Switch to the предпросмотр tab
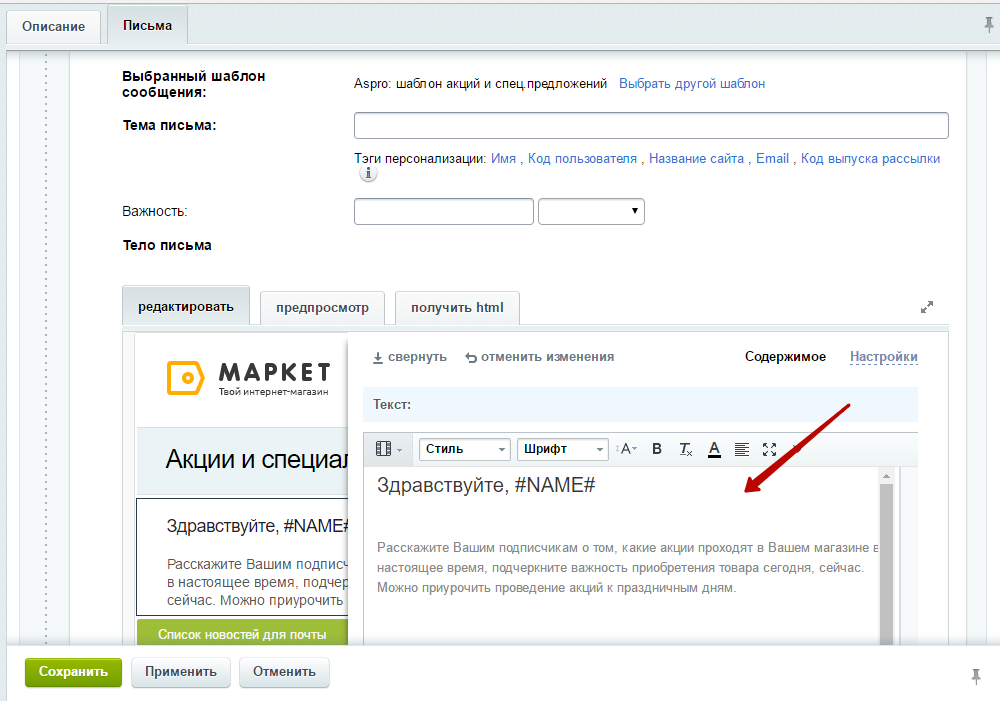Image resolution: width=1000 pixels, height=701 pixels. [322, 308]
